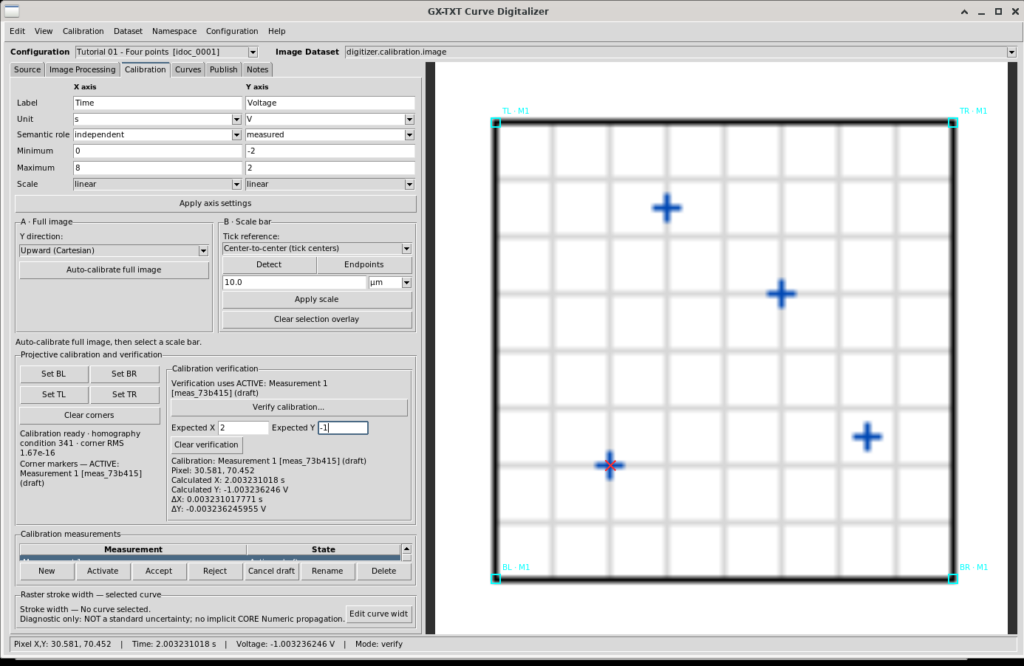
Task: Click Clear verification
Action: click(x=206, y=445)
